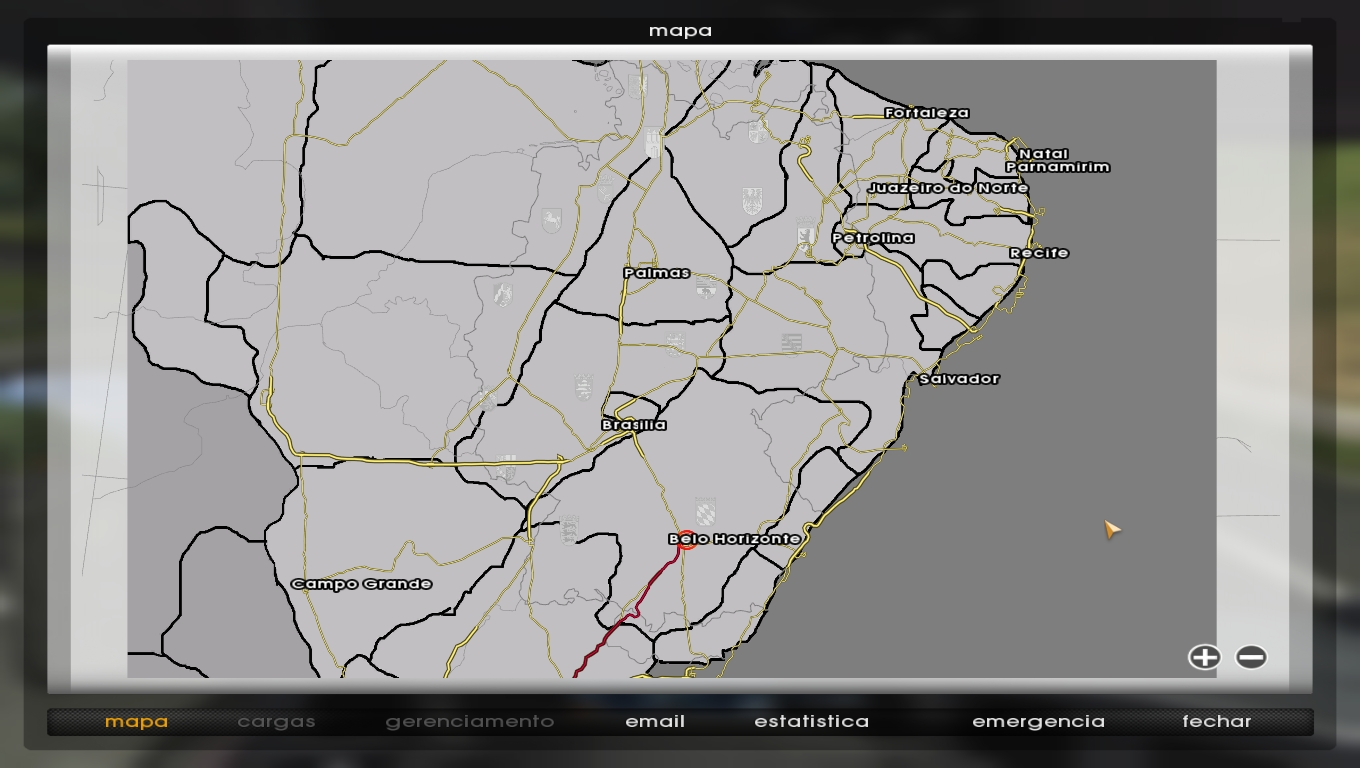Screen dimensions: 1360x768
Task: Click the Belo Horizonte city label
Action: tap(735, 539)
